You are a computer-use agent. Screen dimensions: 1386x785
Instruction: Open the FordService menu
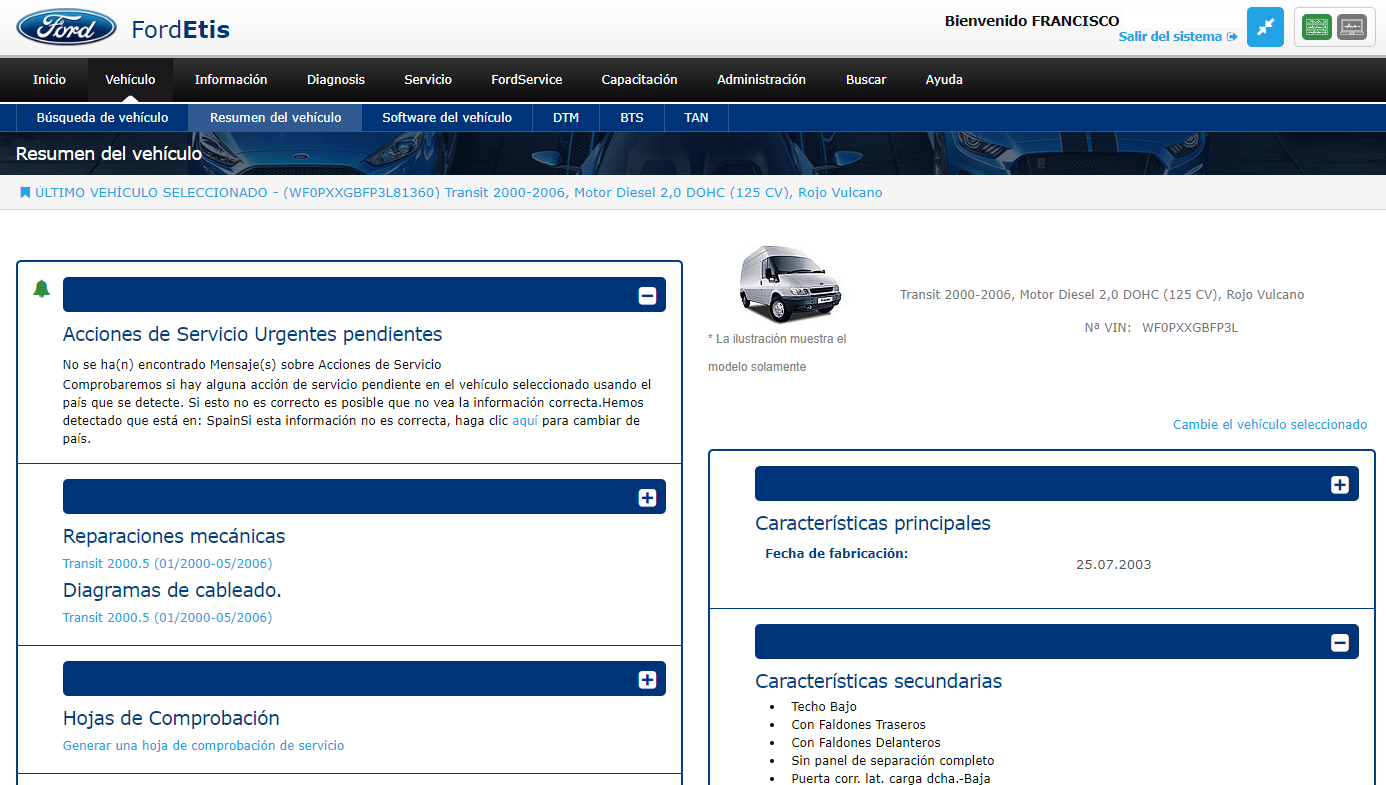(526, 80)
